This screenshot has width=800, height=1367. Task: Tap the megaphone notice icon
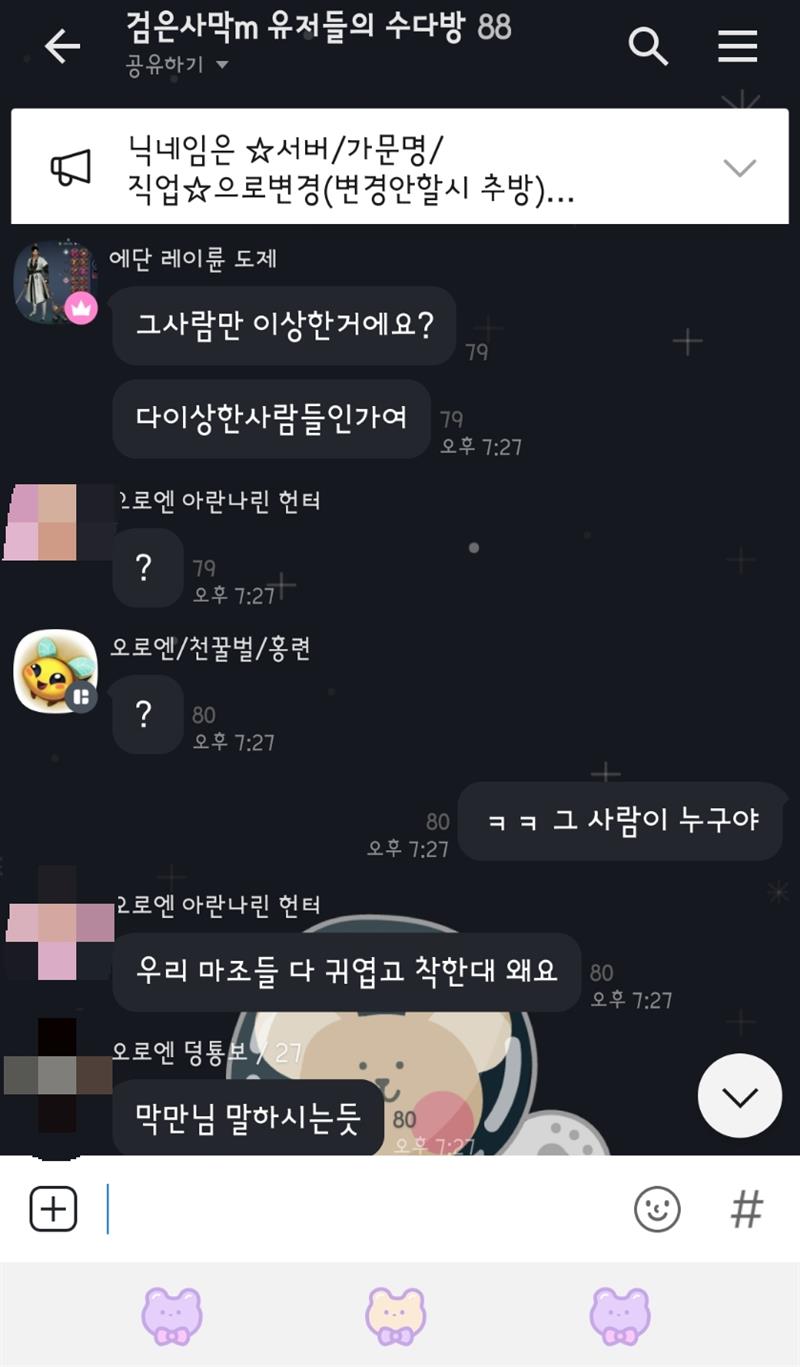(x=71, y=167)
